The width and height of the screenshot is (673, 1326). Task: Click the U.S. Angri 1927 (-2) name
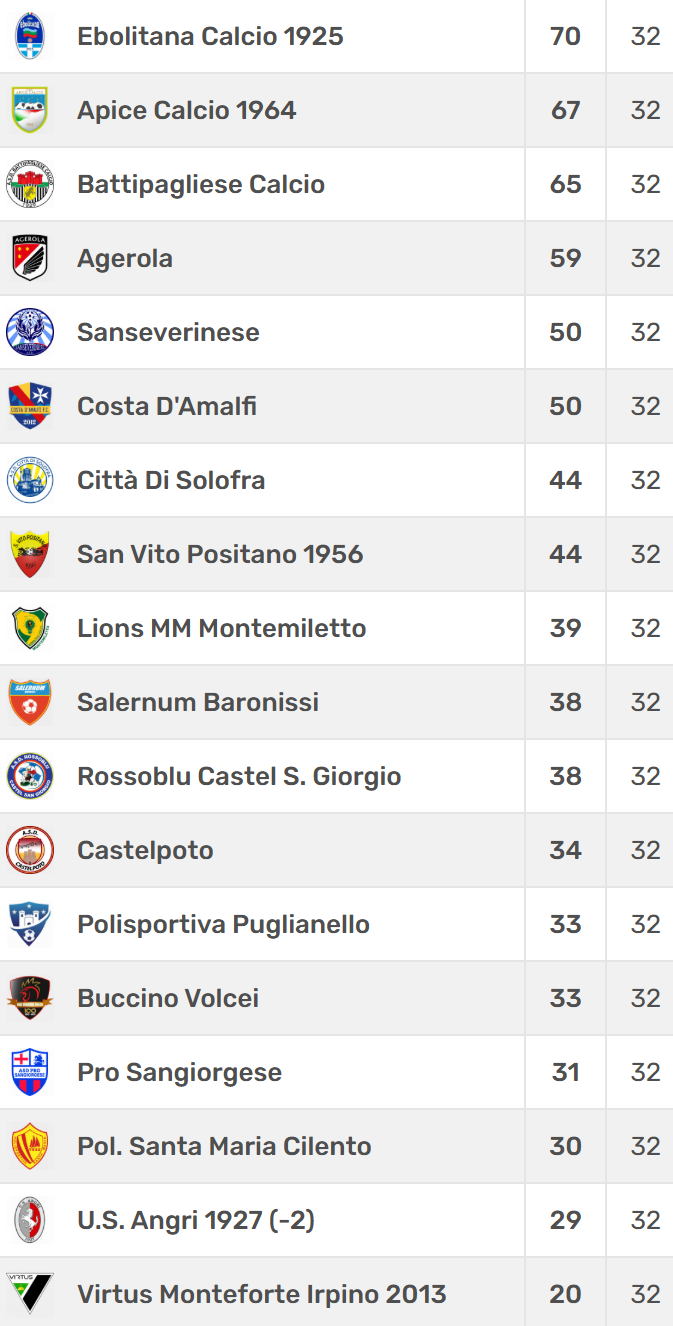[196, 1220]
